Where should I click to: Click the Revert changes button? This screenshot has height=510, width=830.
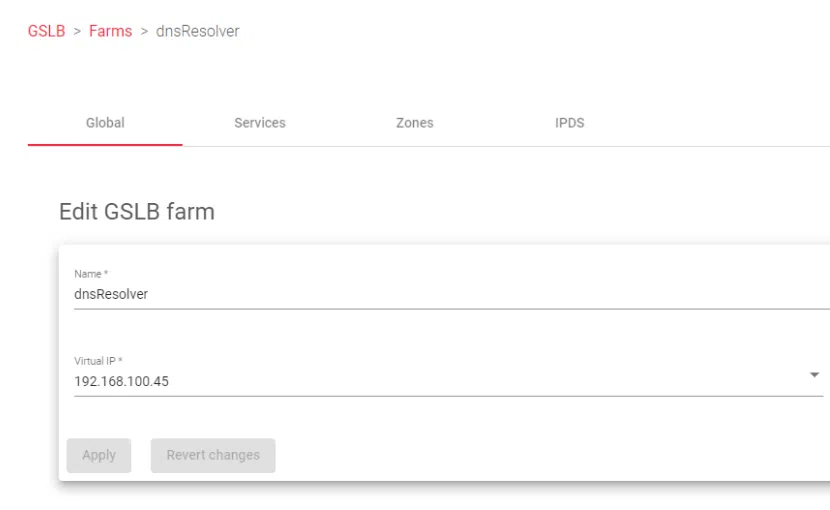tap(213, 455)
